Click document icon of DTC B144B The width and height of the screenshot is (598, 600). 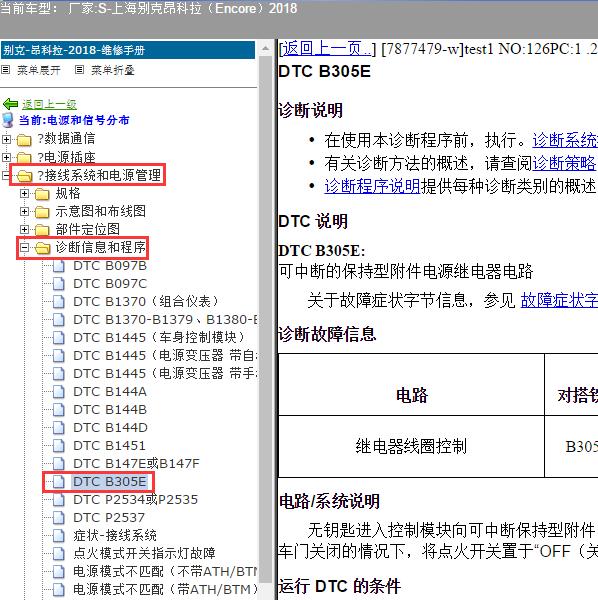tap(59, 409)
